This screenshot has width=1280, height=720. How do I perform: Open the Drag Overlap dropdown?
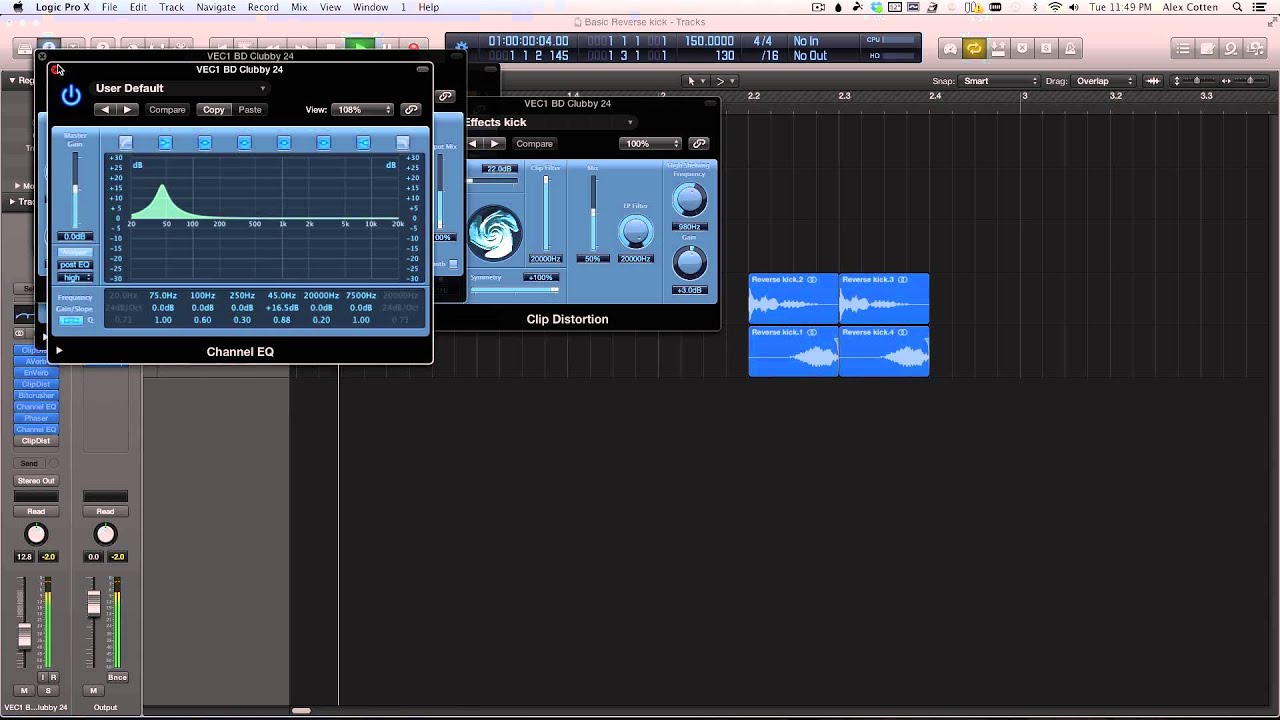click(1104, 81)
